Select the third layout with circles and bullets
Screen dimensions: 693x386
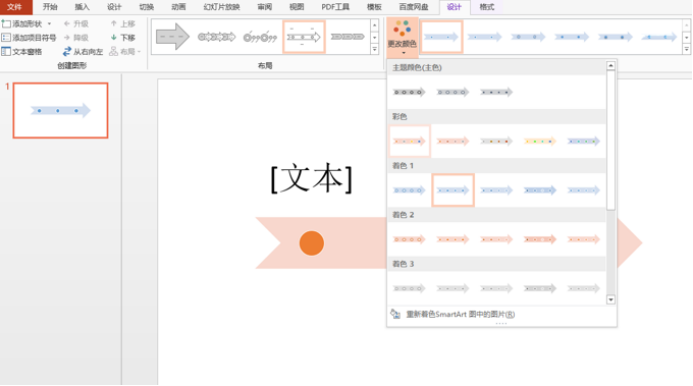point(260,37)
